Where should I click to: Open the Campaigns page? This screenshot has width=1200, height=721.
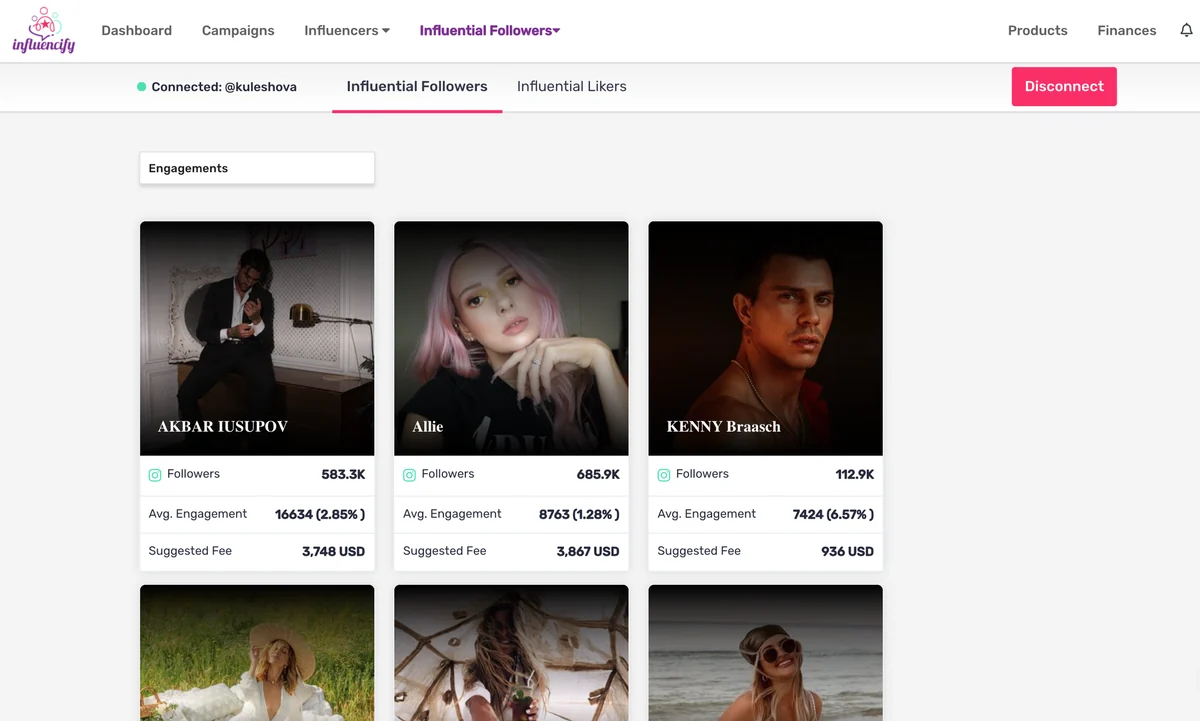(238, 30)
